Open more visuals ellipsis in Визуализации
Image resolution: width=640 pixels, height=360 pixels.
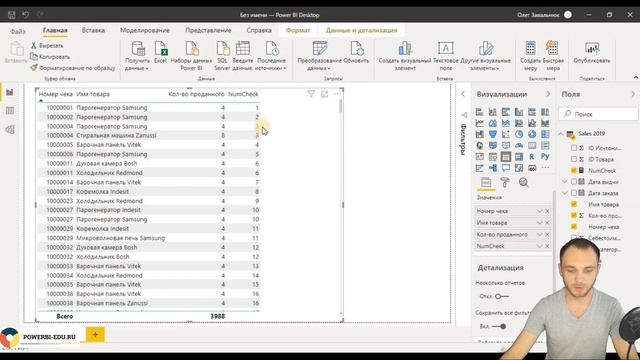tap(545, 168)
